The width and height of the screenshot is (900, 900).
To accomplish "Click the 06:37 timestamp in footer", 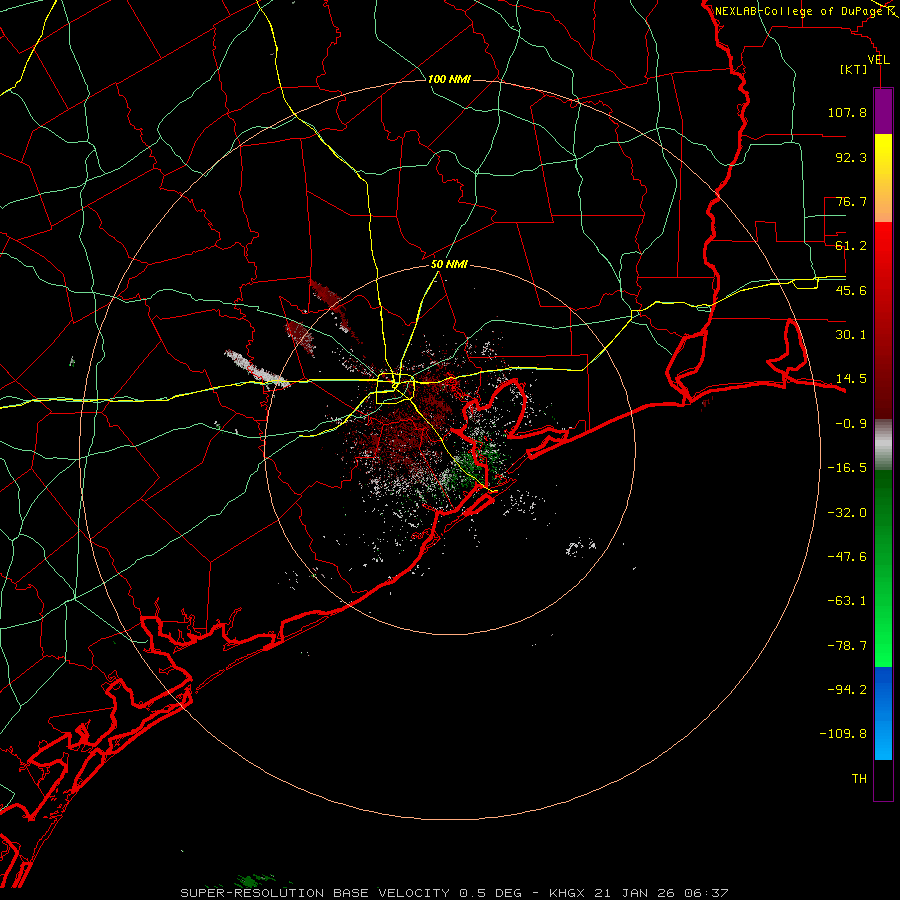I will click(x=706, y=893).
